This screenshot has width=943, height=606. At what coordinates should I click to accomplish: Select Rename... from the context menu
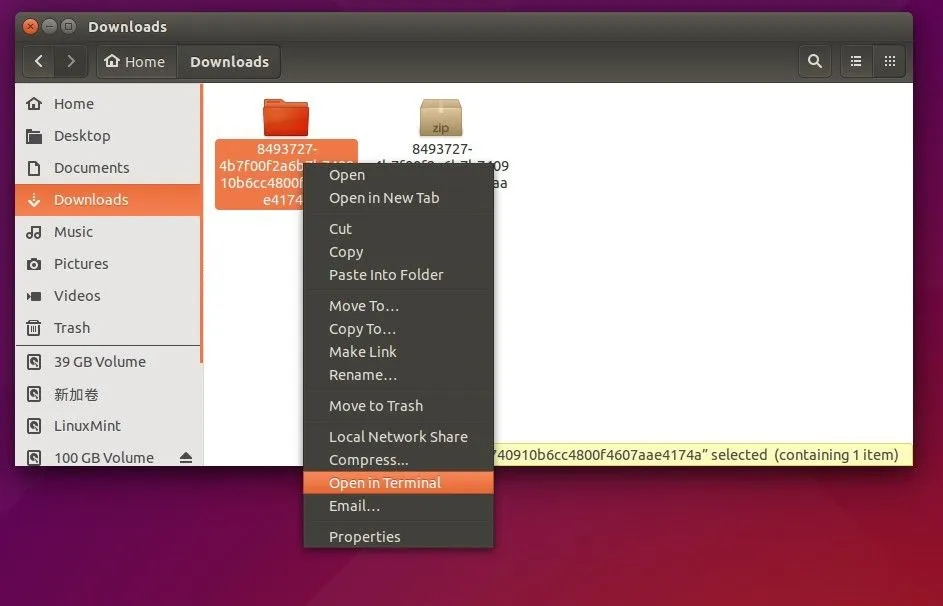[363, 375]
